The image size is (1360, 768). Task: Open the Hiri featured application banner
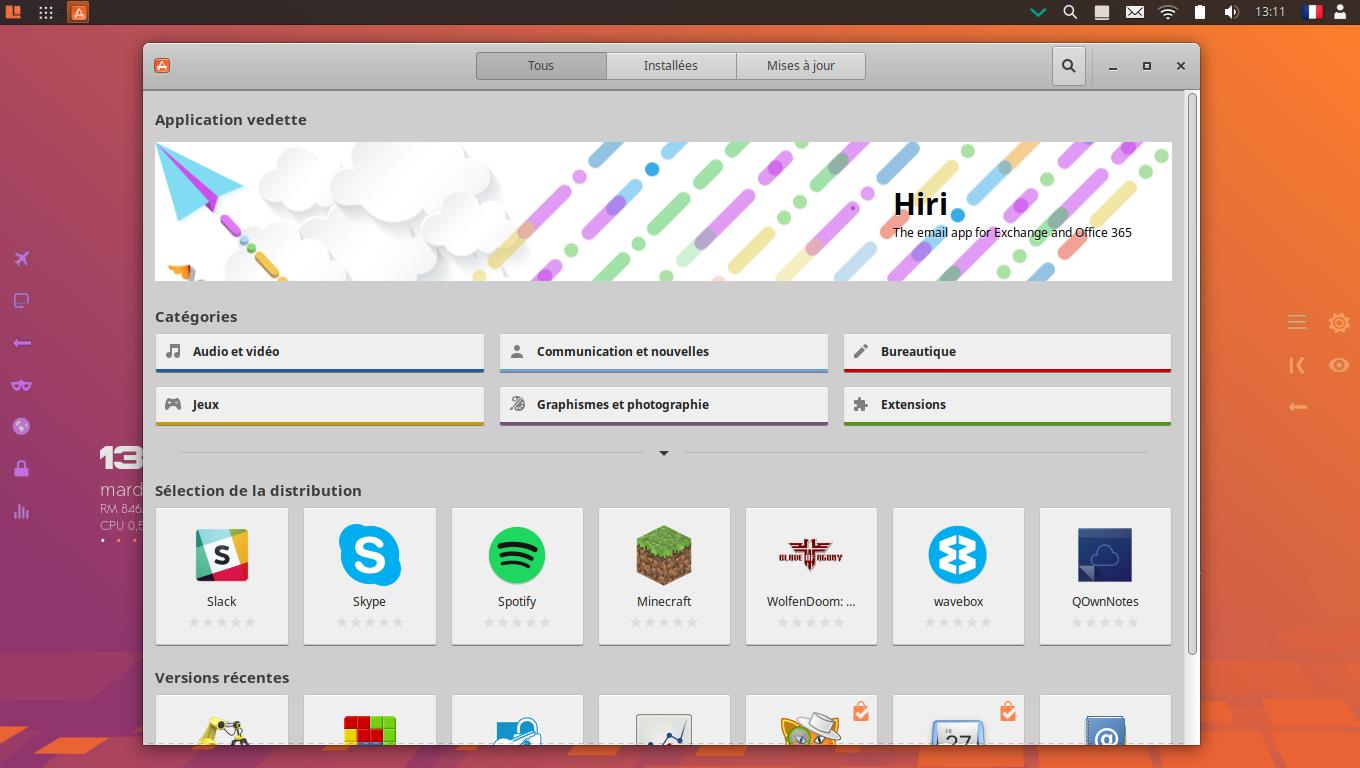click(663, 211)
